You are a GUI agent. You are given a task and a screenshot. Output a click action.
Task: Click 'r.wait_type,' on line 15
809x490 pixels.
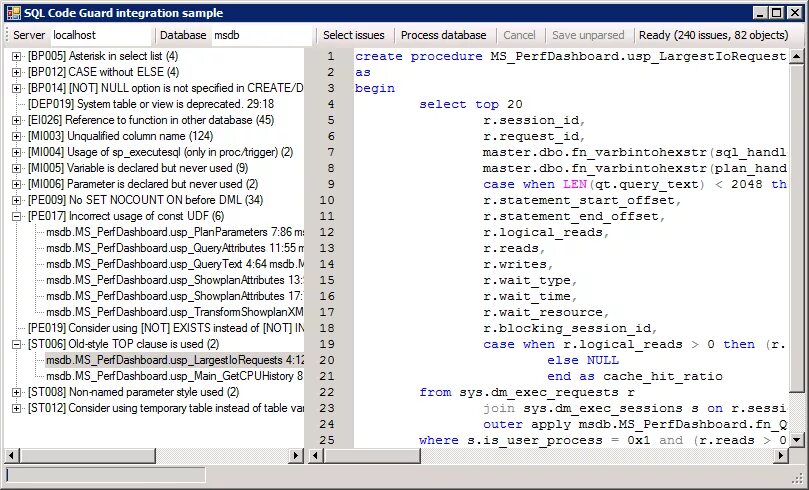[x=530, y=280]
